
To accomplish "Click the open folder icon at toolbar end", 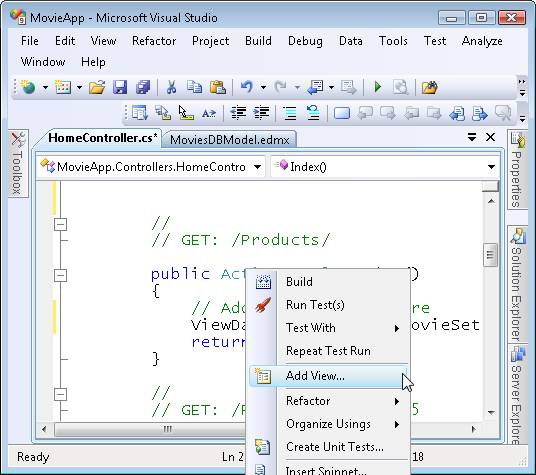I will point(430,88).
